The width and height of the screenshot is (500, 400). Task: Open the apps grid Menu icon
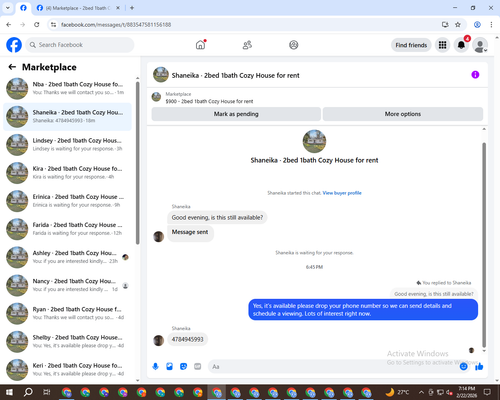[x=442, y=45]
